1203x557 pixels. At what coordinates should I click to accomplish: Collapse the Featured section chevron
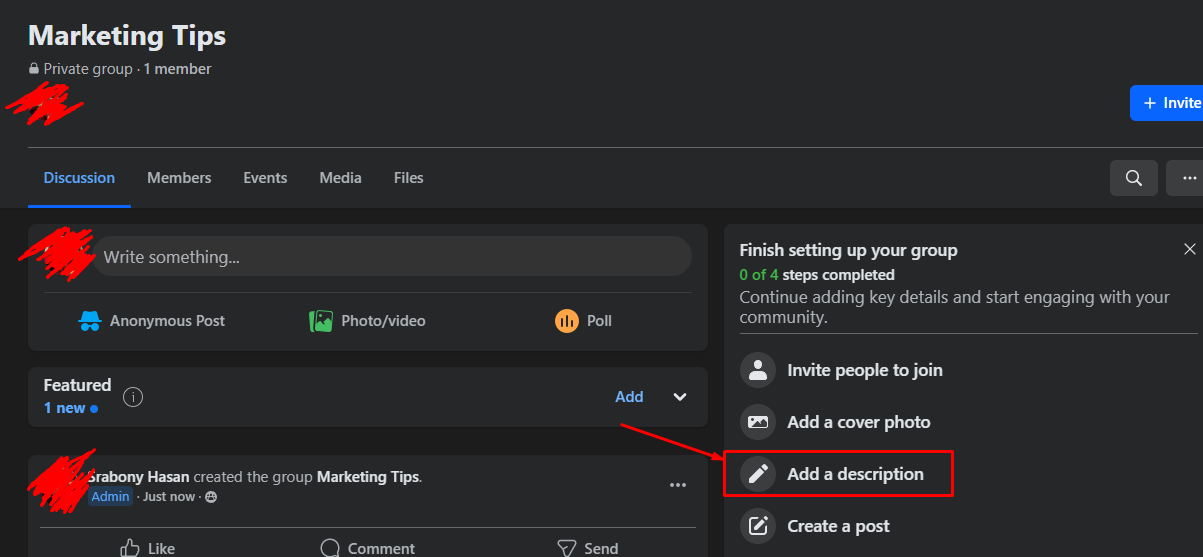pos(680,397)
